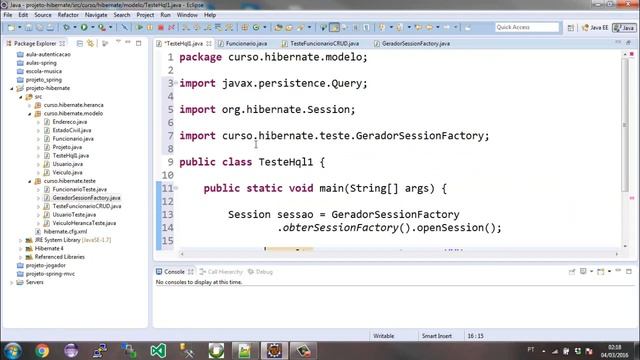
Task: Expand the Servers project node
Action: click(x=12, y=282)
